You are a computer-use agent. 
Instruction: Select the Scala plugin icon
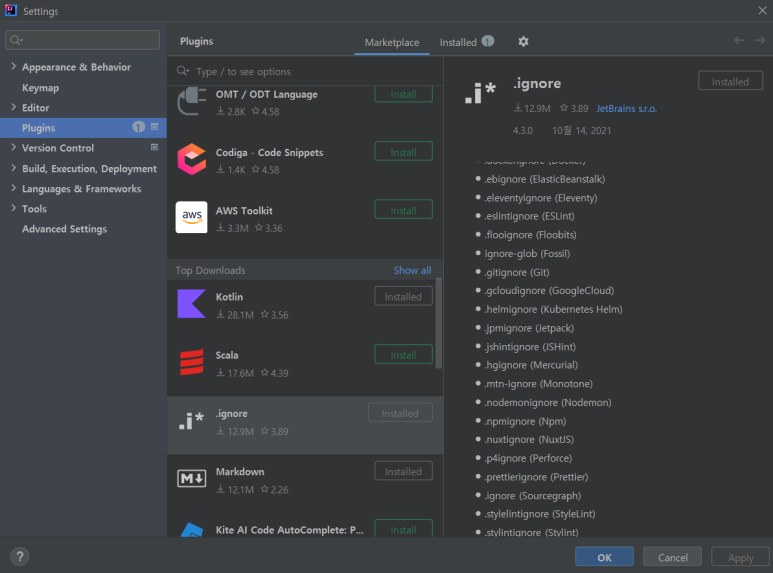(x=191, y=362)
